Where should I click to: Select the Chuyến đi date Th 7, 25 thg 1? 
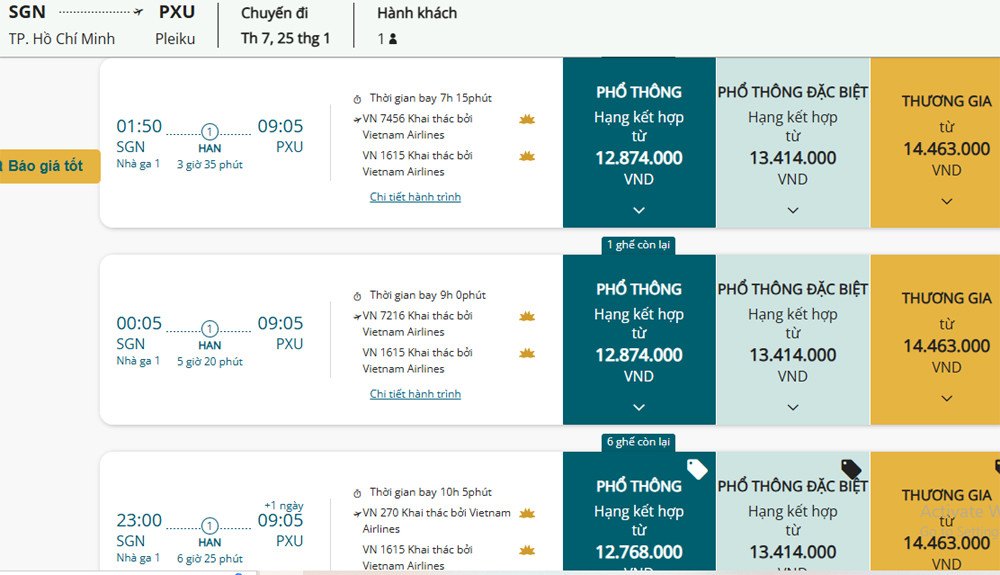[285, 39]
